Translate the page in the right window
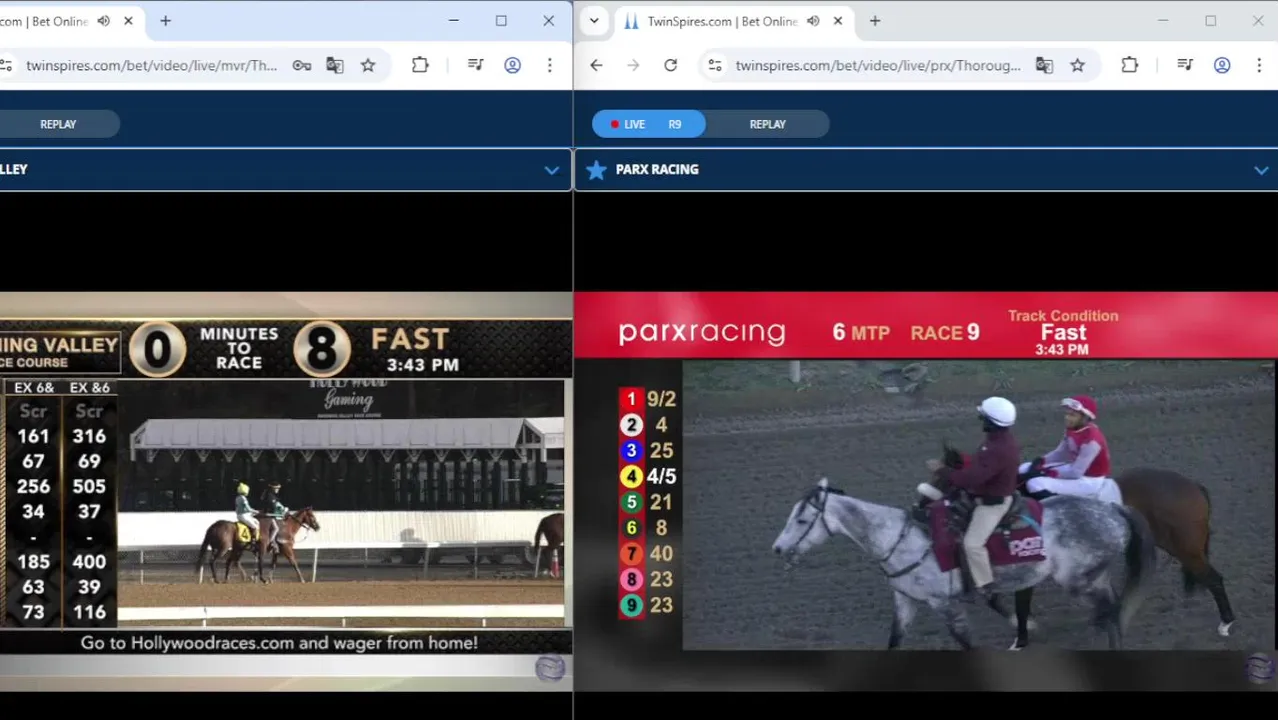Viewport: 1278px width, 720px height. coord(1044,65)
